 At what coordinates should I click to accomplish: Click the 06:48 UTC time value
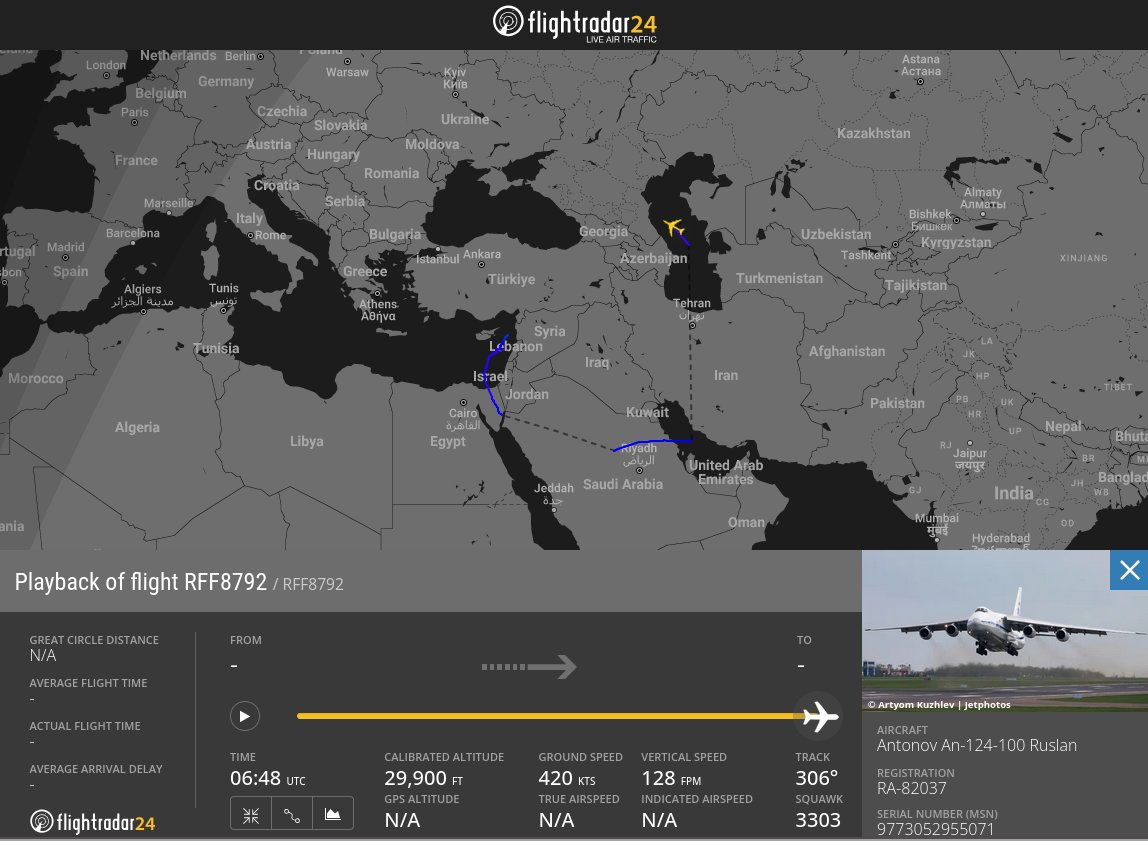coord(267,778)
